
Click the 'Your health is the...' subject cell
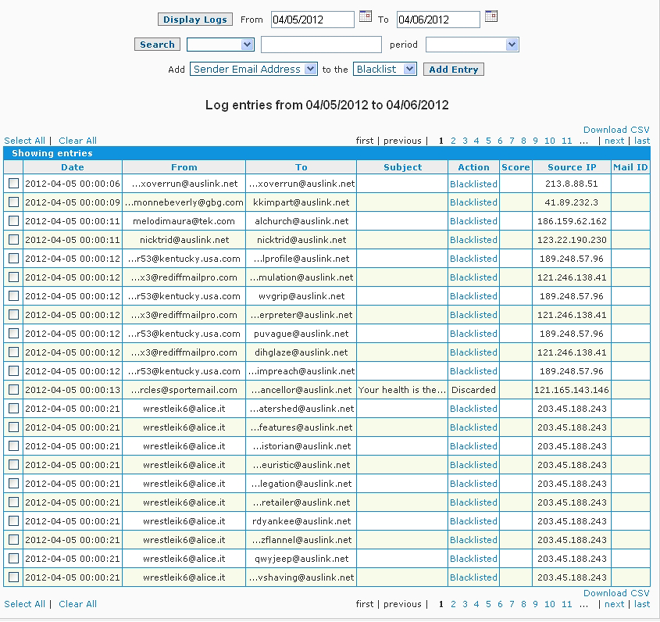click(402, 390)
